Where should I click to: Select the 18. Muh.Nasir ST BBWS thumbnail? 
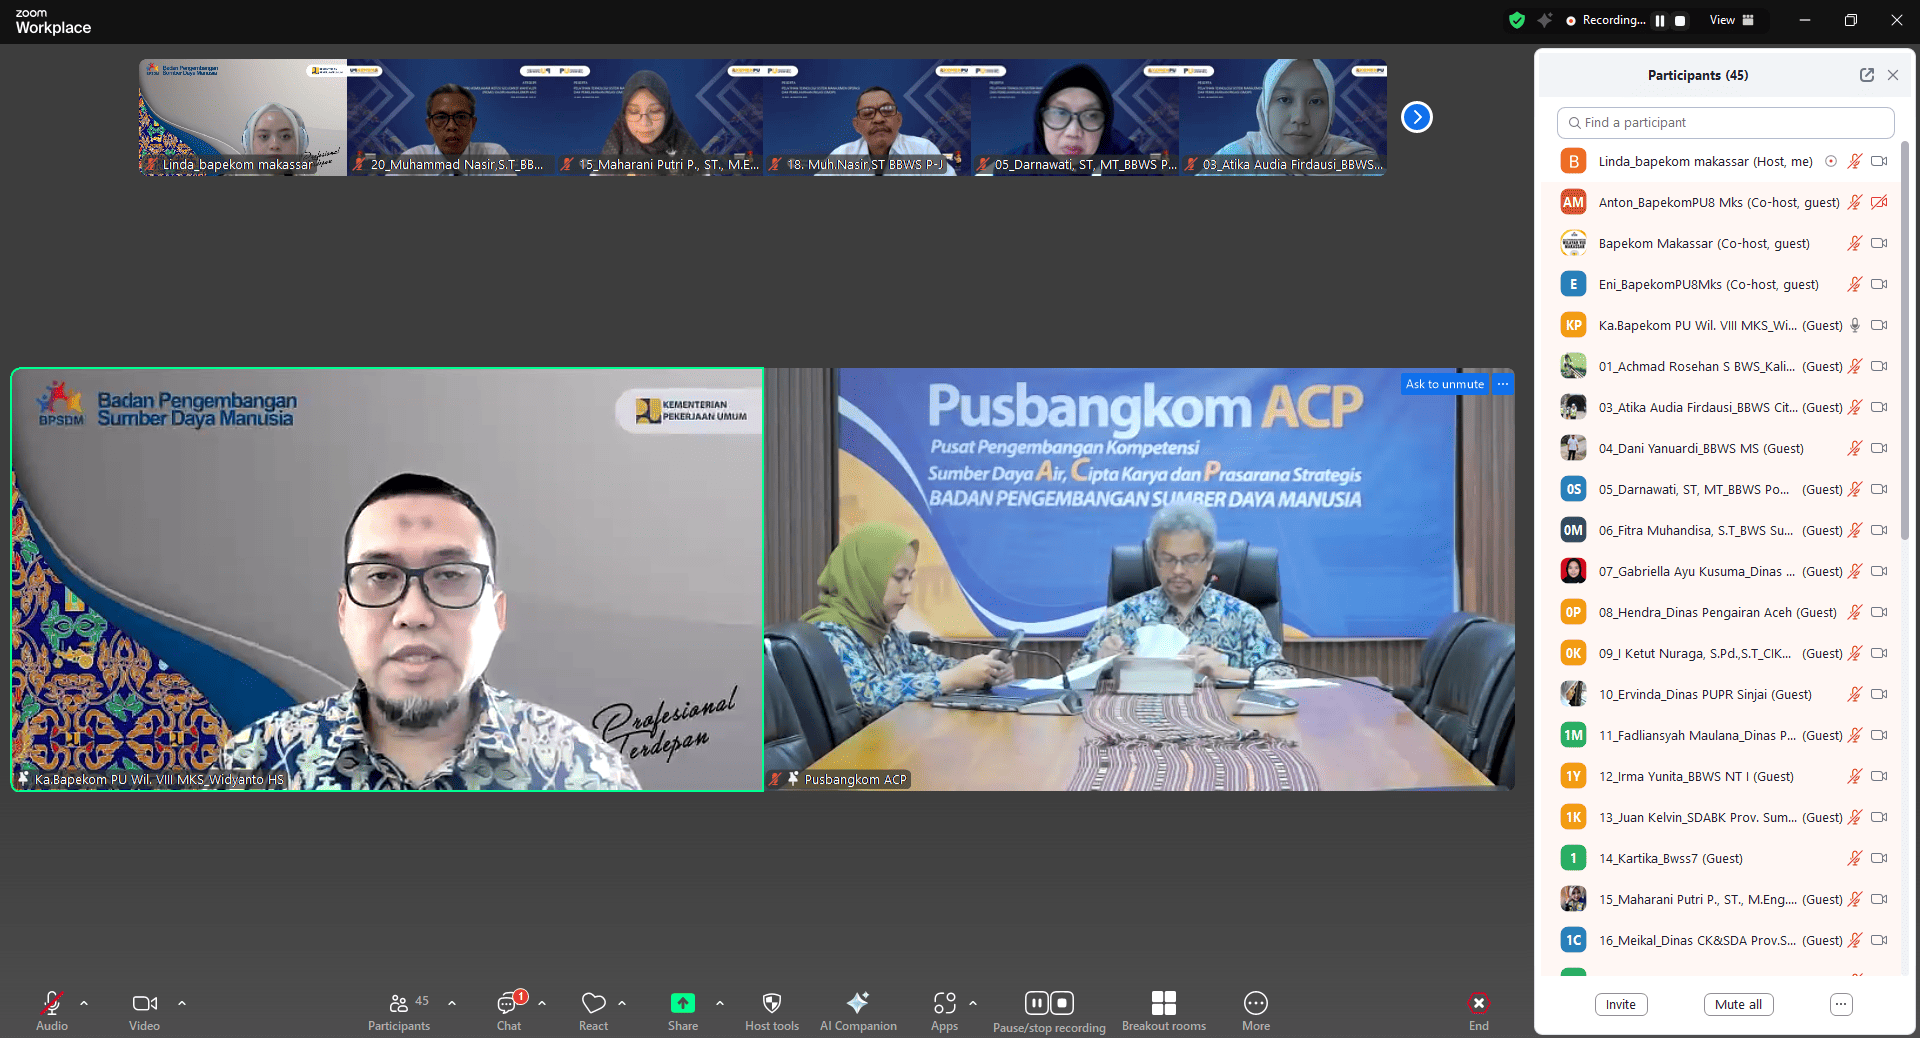(x=867, y=117)
